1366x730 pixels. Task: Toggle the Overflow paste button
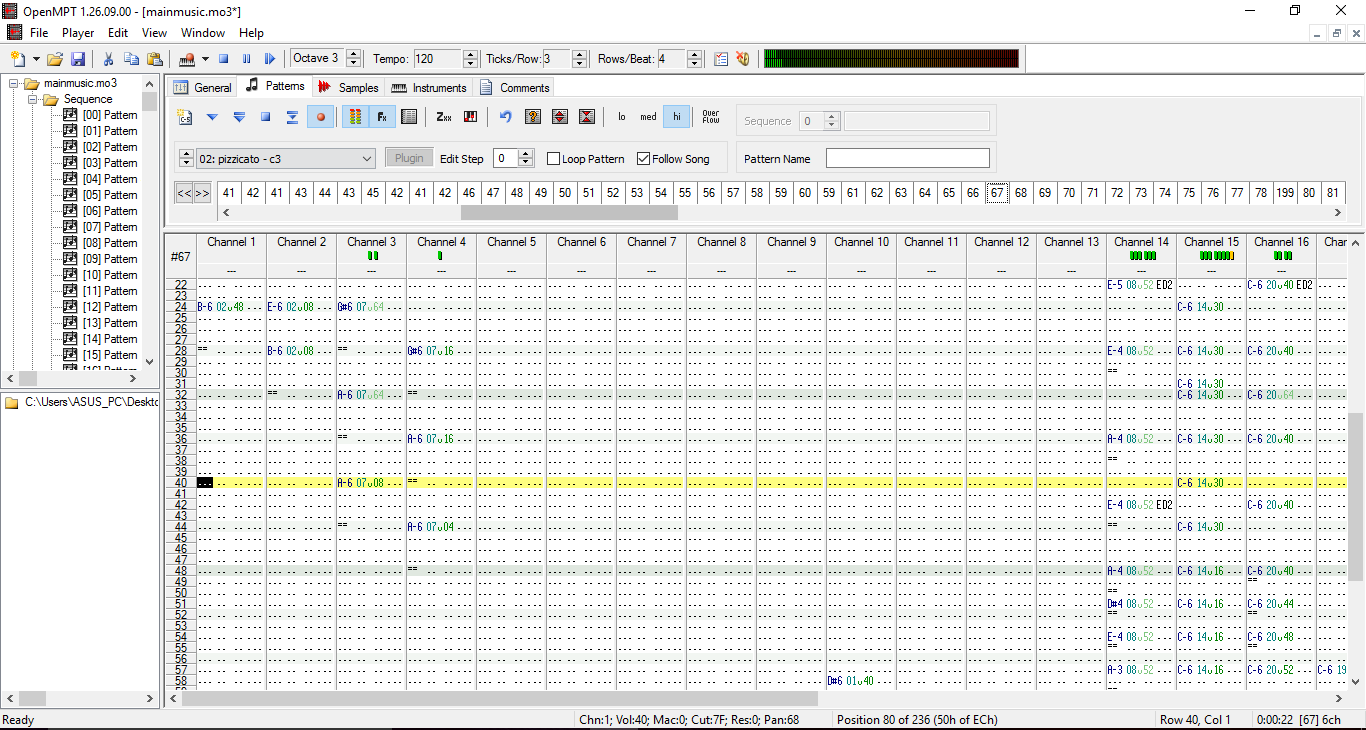[x=710, y=117]
